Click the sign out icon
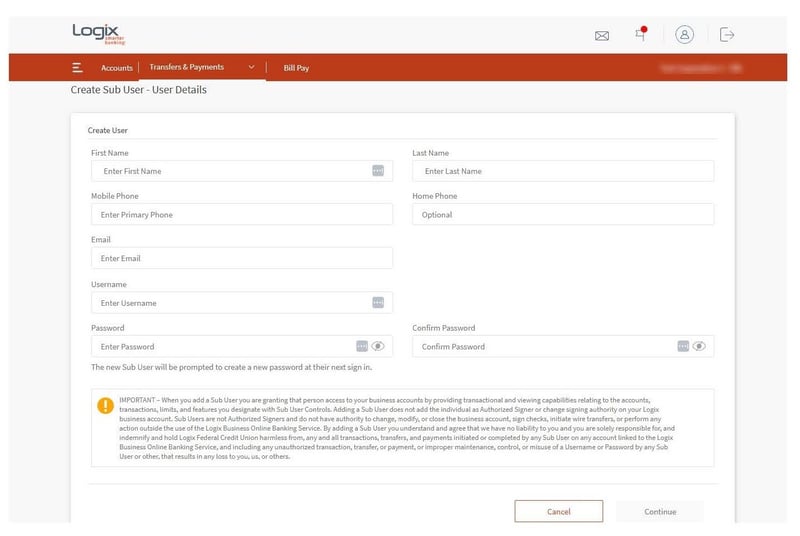Screen dimensions: 800x536 click(727, 34)
